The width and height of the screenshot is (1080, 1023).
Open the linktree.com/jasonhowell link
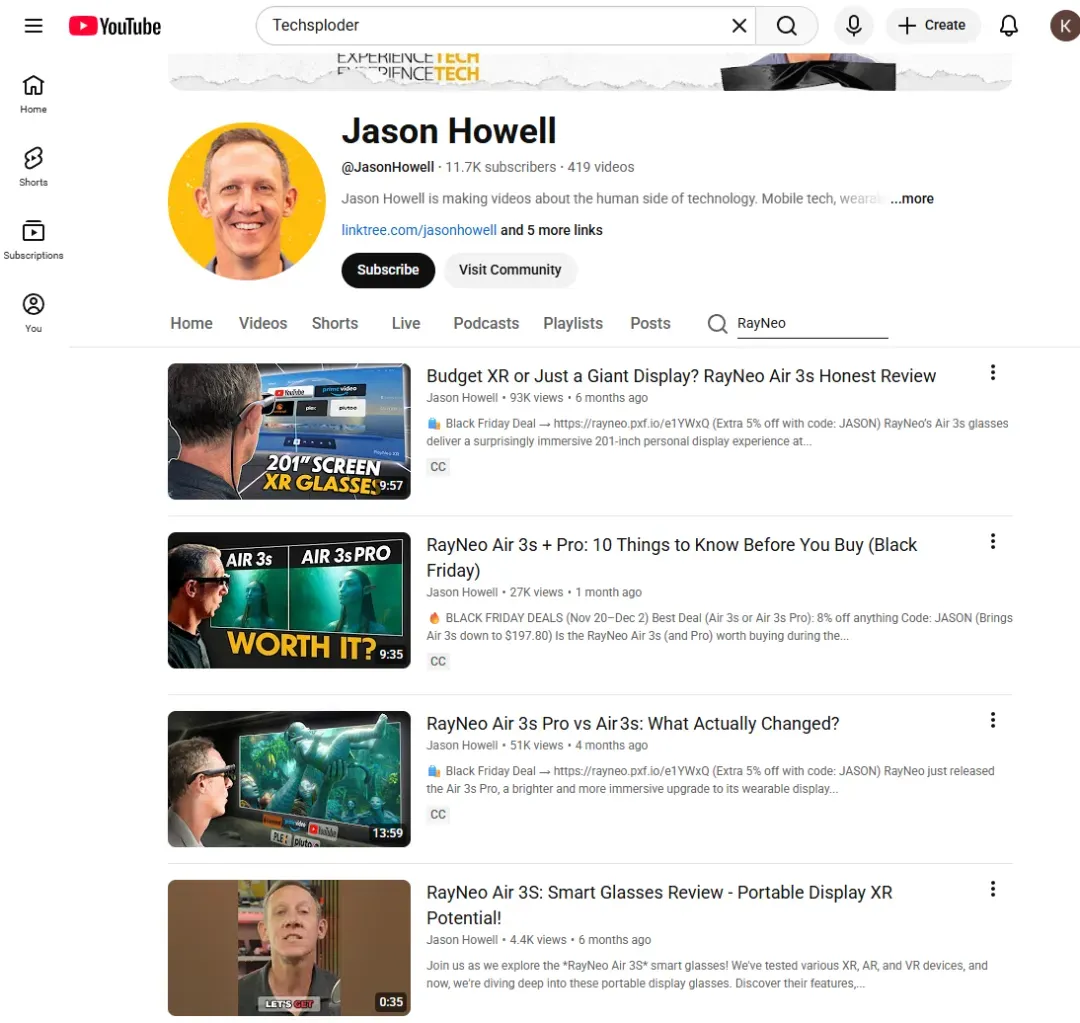(419, 230)
